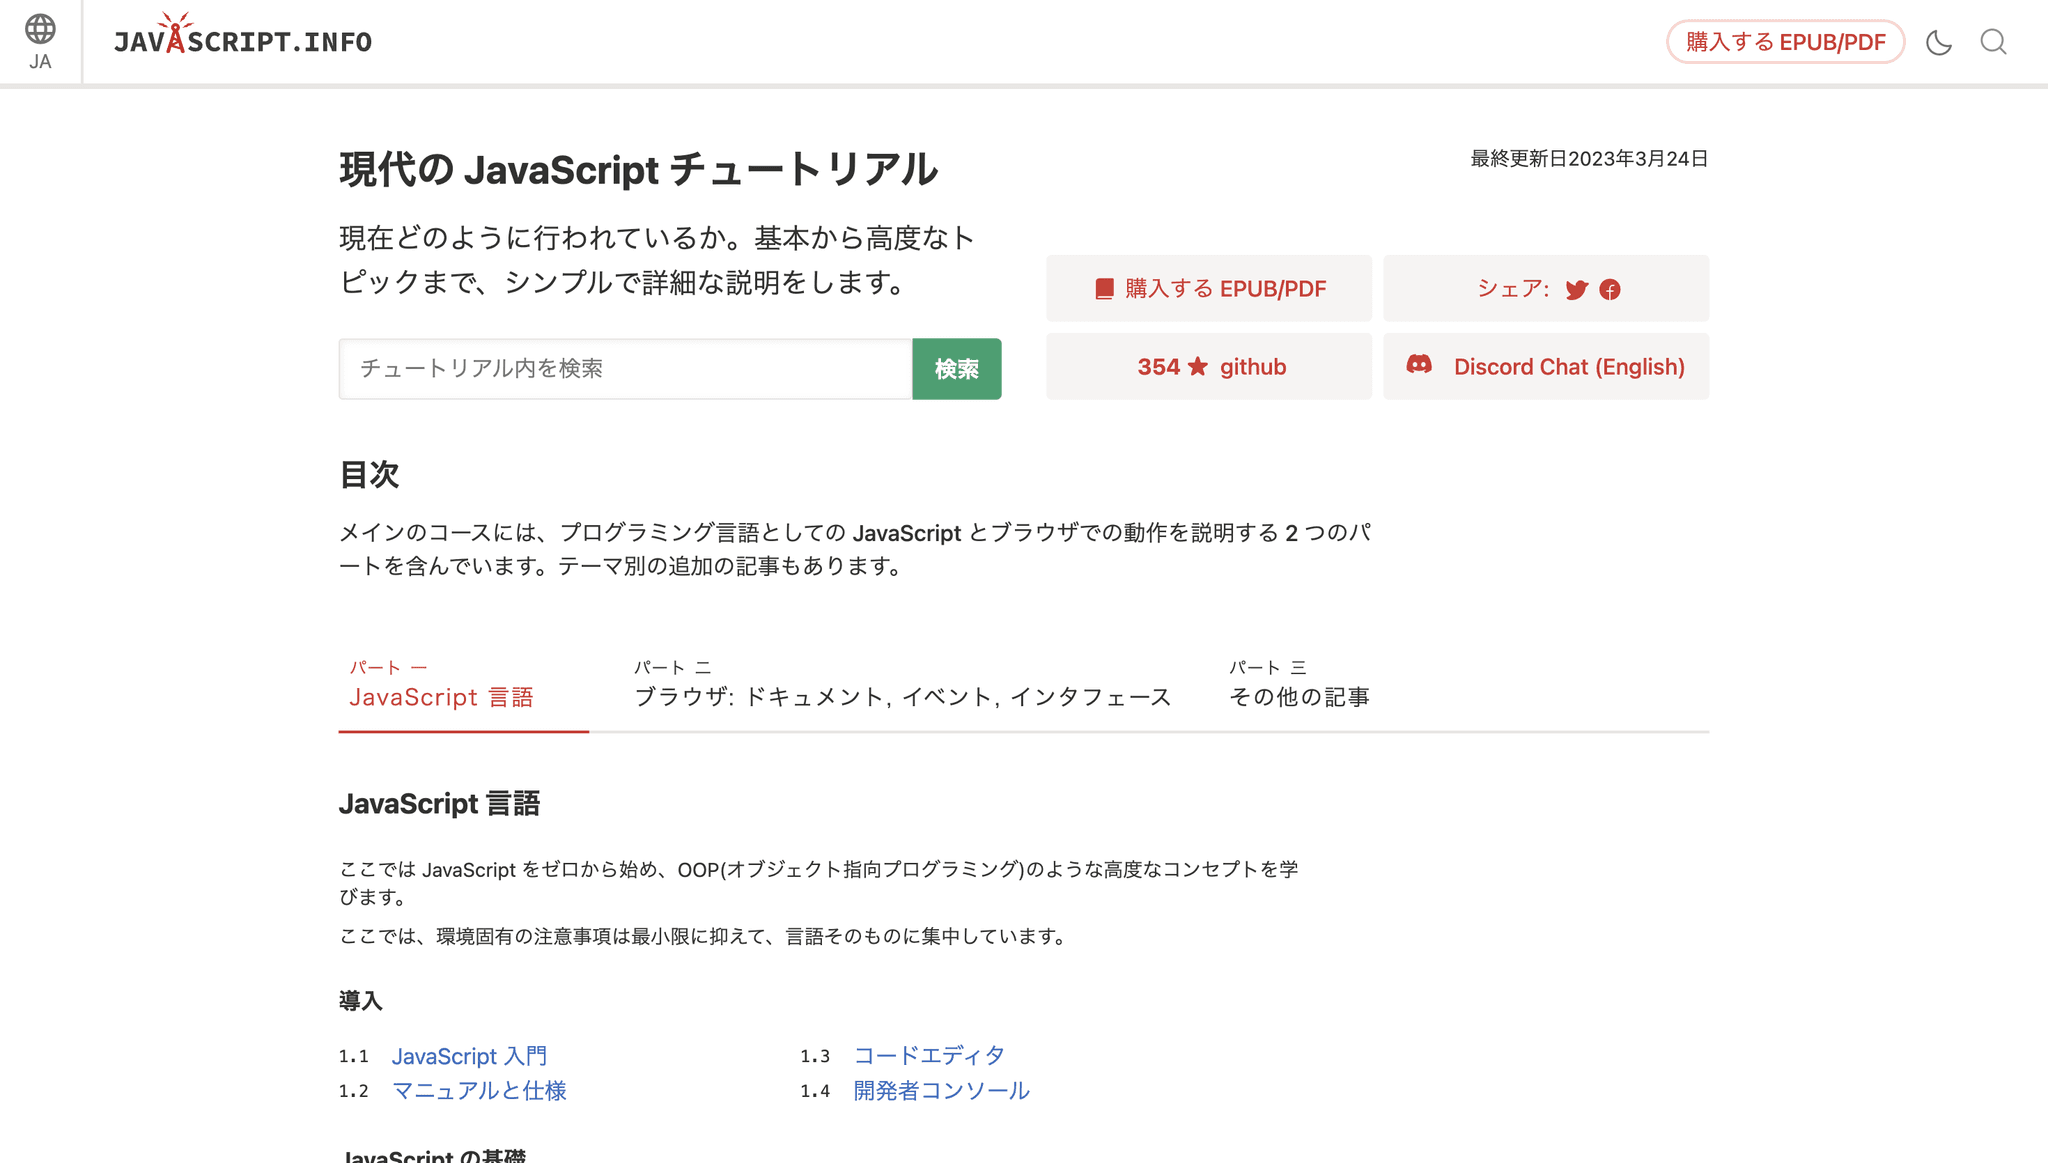This screenshot has height=1163, width=2048.
Task: Click the JavaScript 言語 section heading
Action: (x=439, y=804)
